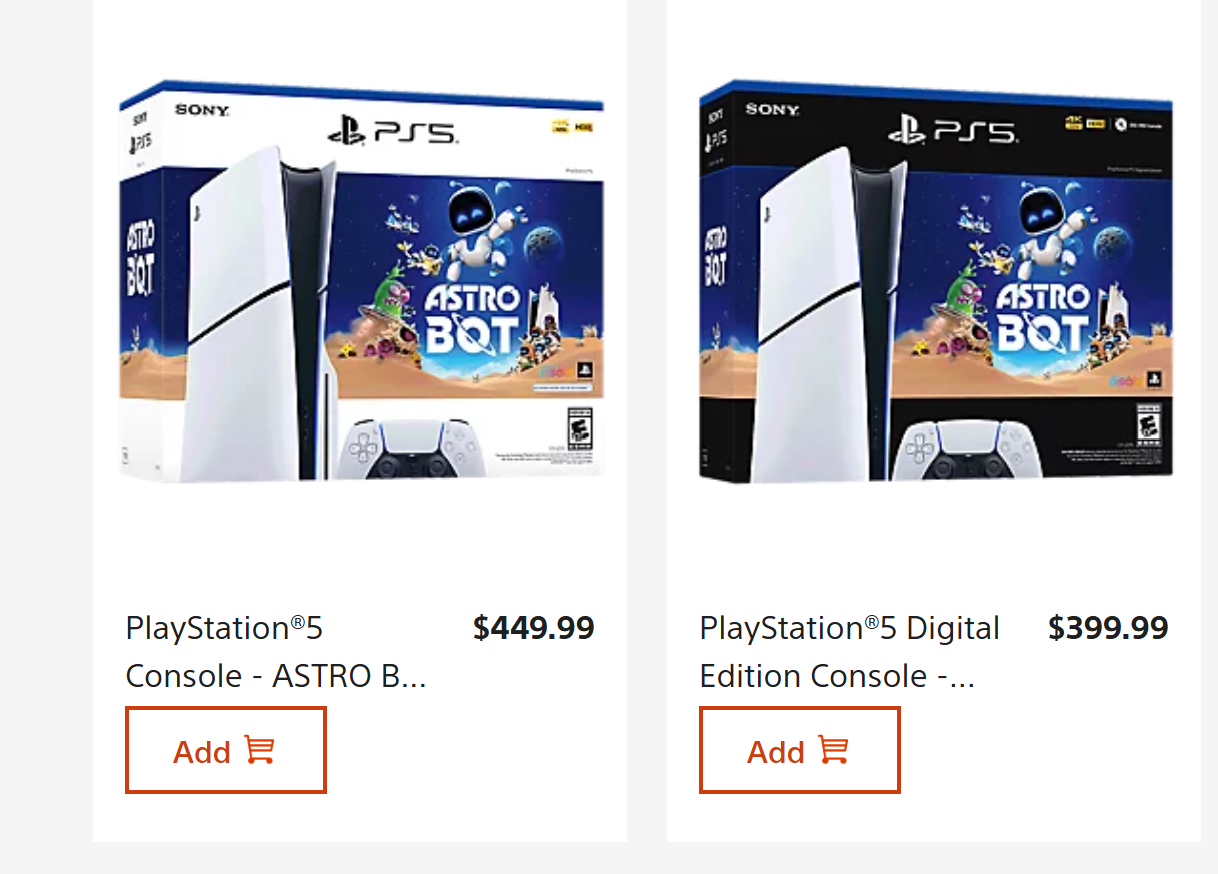Click the cart icon on PlayStation 5 Console's Add button
Viewport: 1218px width, 874px height.
(260, 751)
